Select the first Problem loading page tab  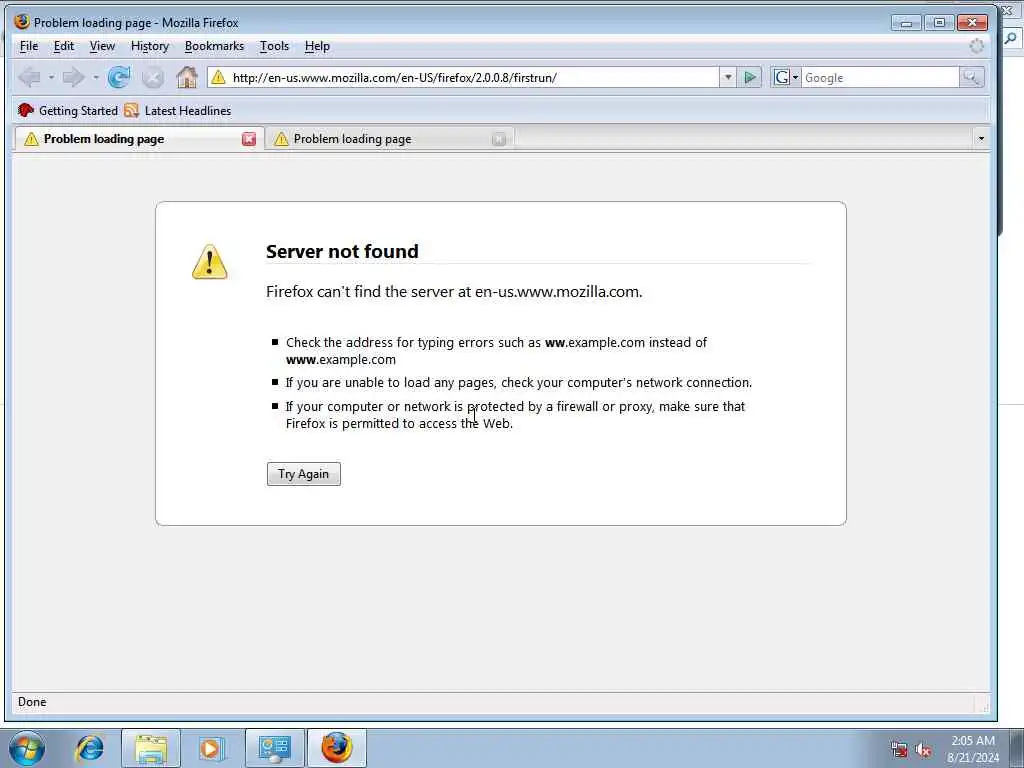tap(138, 139)
